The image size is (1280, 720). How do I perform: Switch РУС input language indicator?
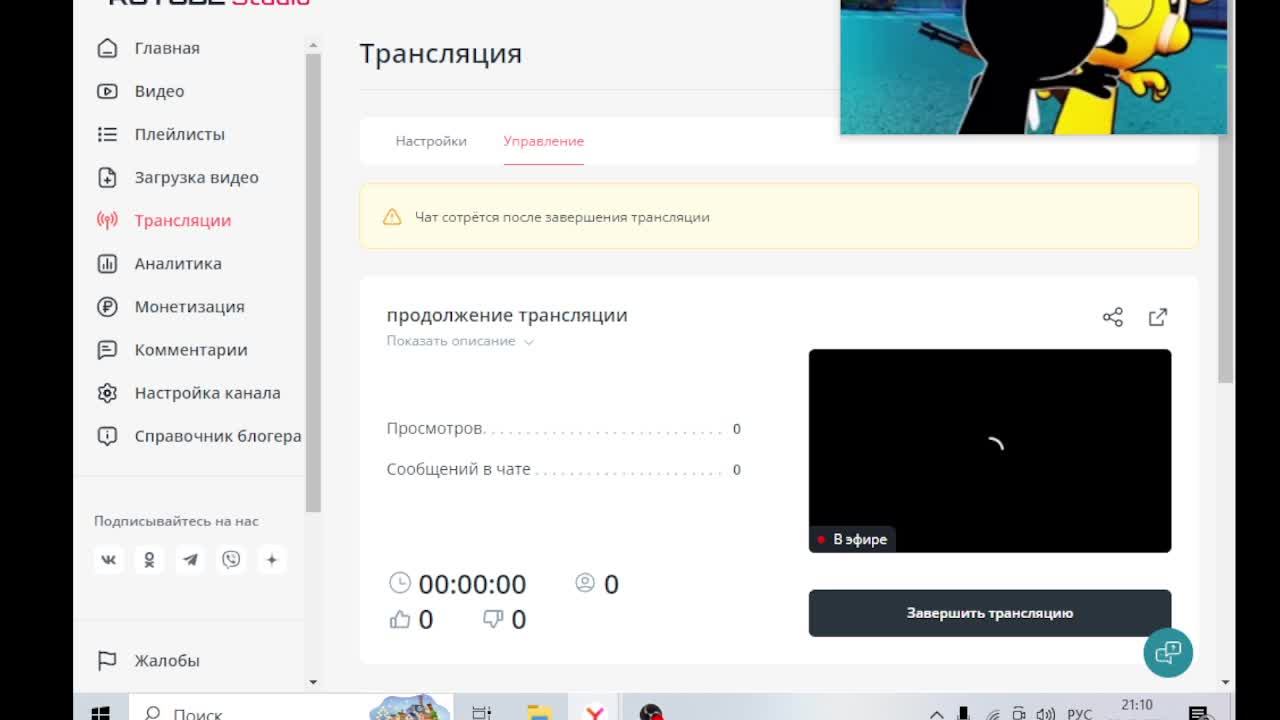(x=1080, y=714)
